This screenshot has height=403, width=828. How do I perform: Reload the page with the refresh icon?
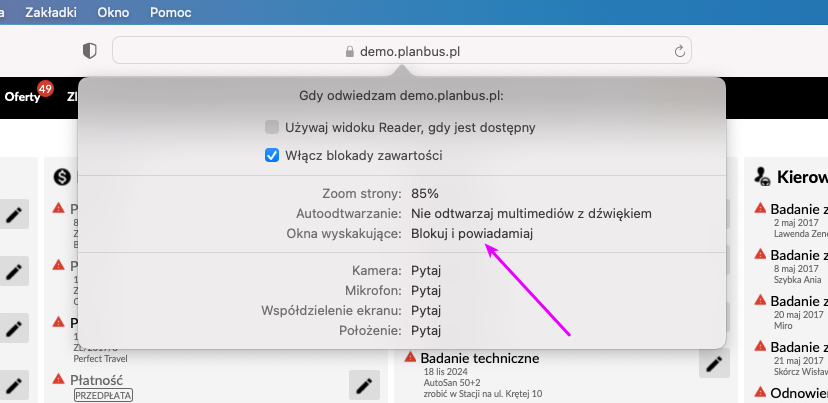(x=679, y=51)
